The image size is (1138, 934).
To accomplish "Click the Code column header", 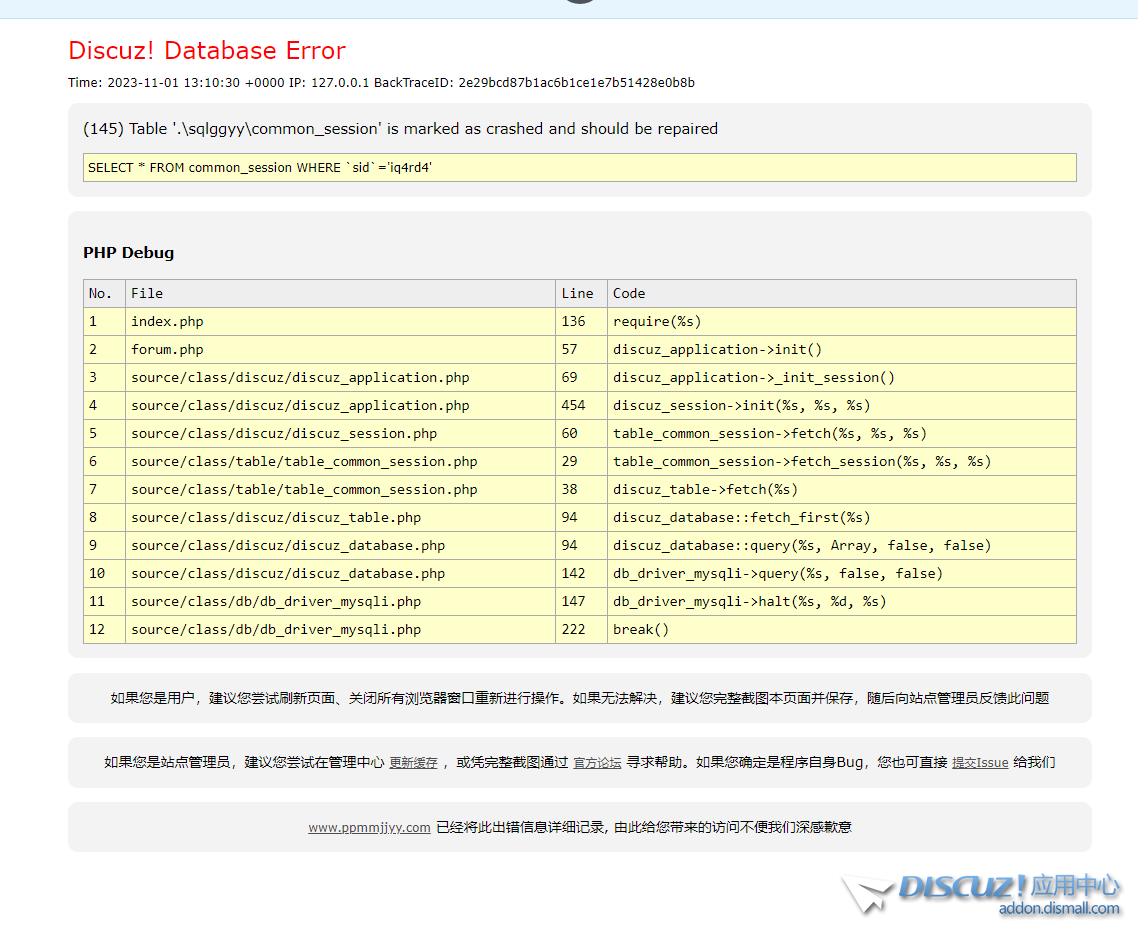I will coord(629,294).
